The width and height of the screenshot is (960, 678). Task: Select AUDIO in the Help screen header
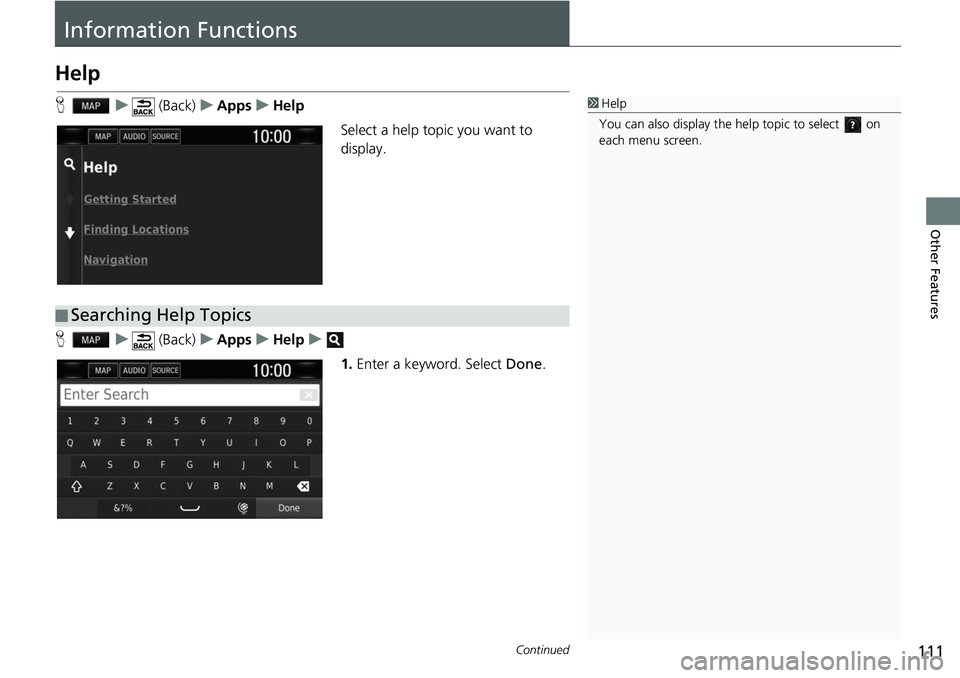click(x=134, y=136)
